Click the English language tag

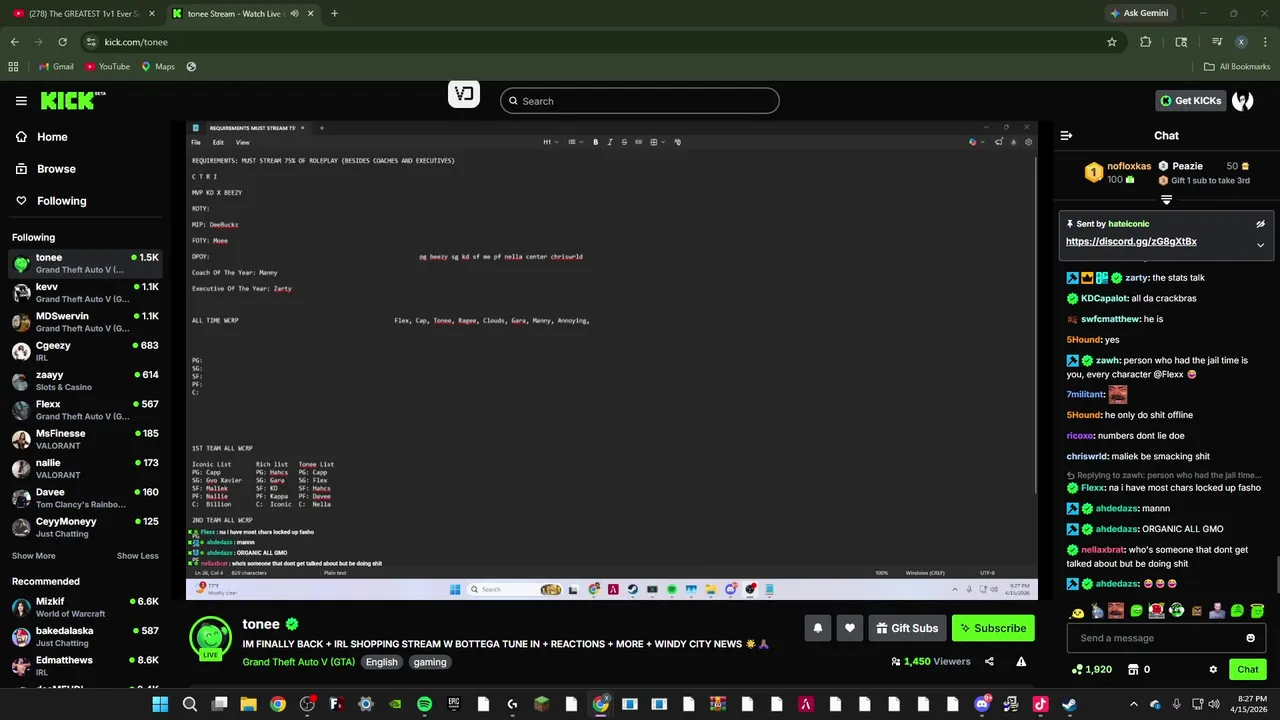coord(381,662)
